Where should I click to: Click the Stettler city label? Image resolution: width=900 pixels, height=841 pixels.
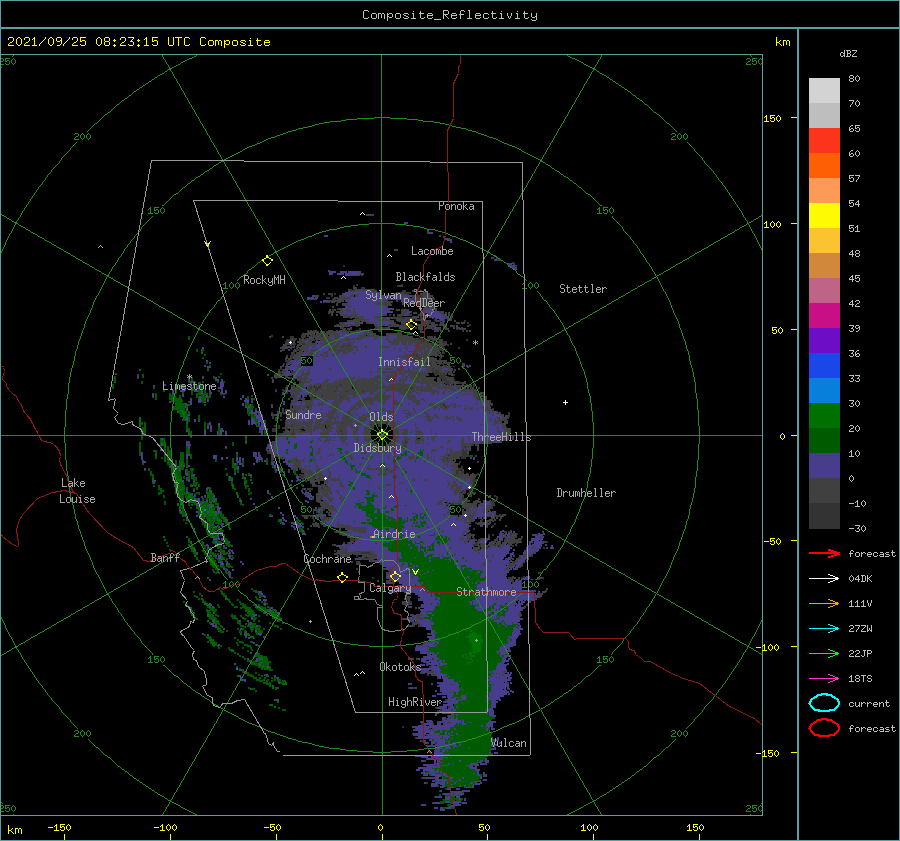583,289
